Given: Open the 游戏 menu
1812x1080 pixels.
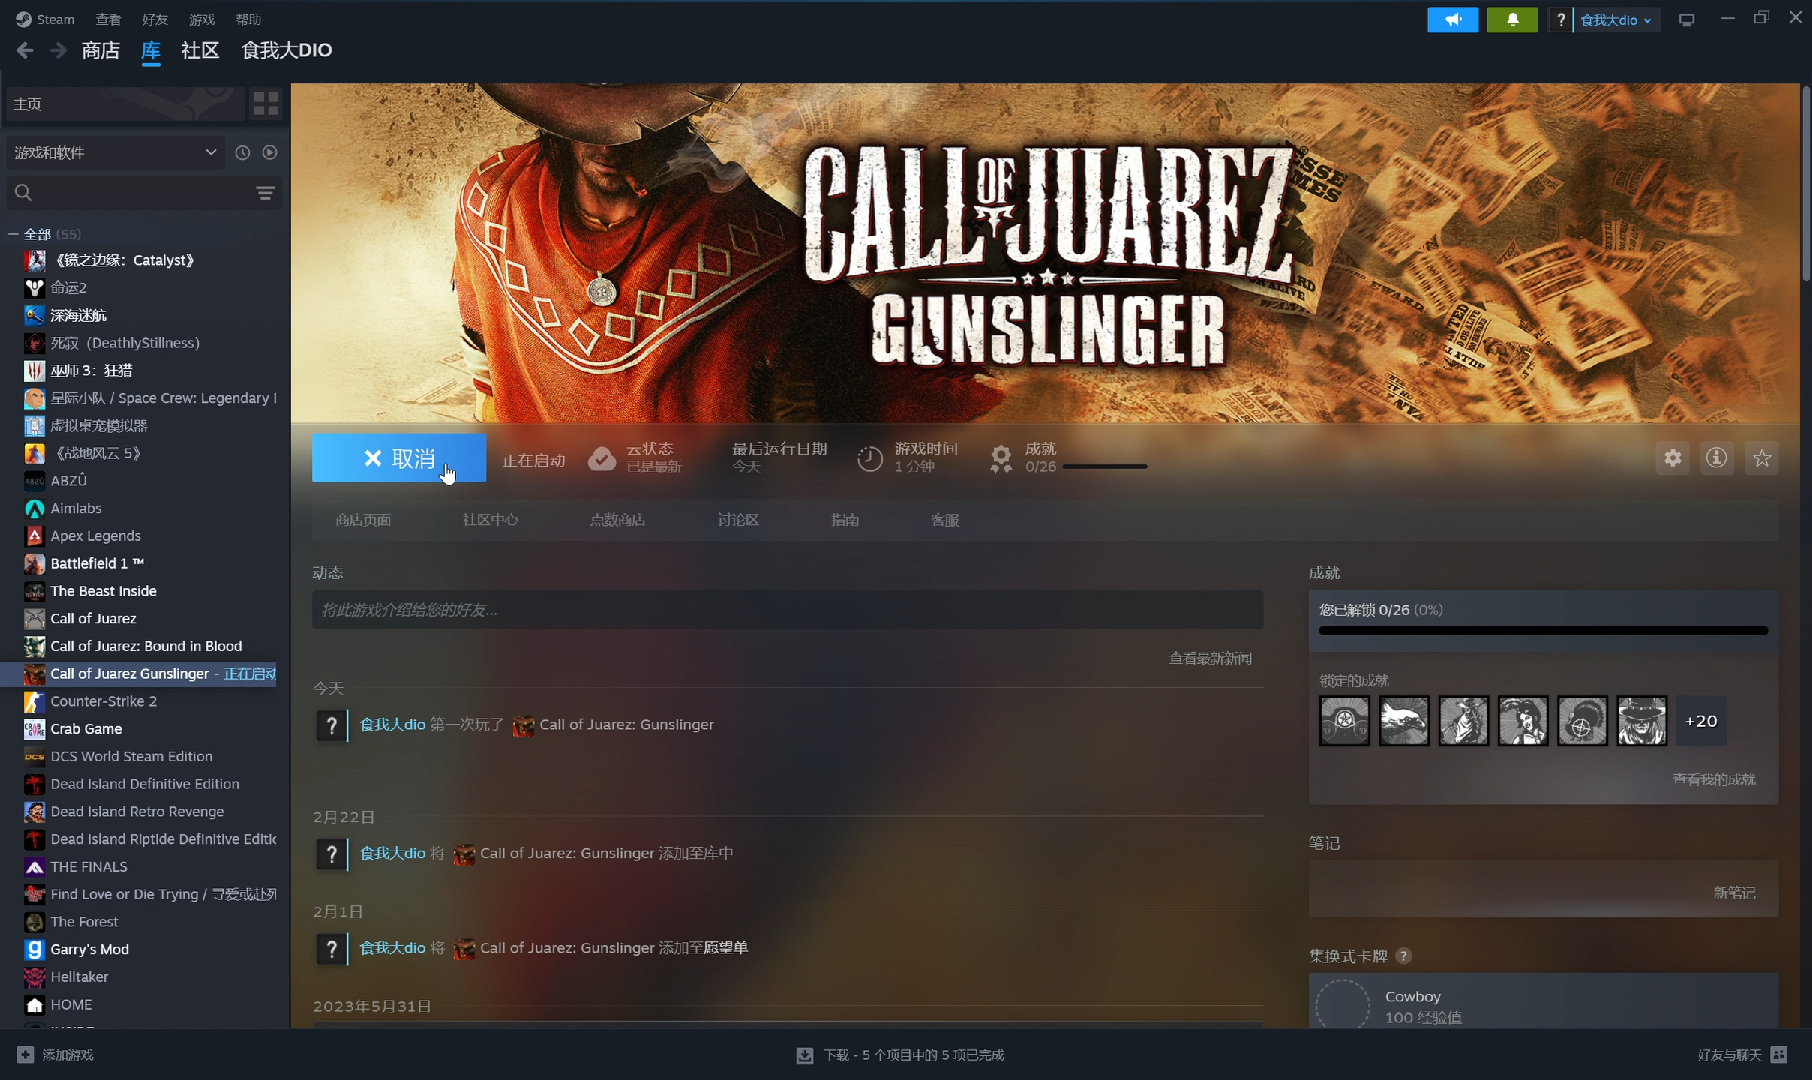Looking at the screenshot, I should [x=202, y=19].
